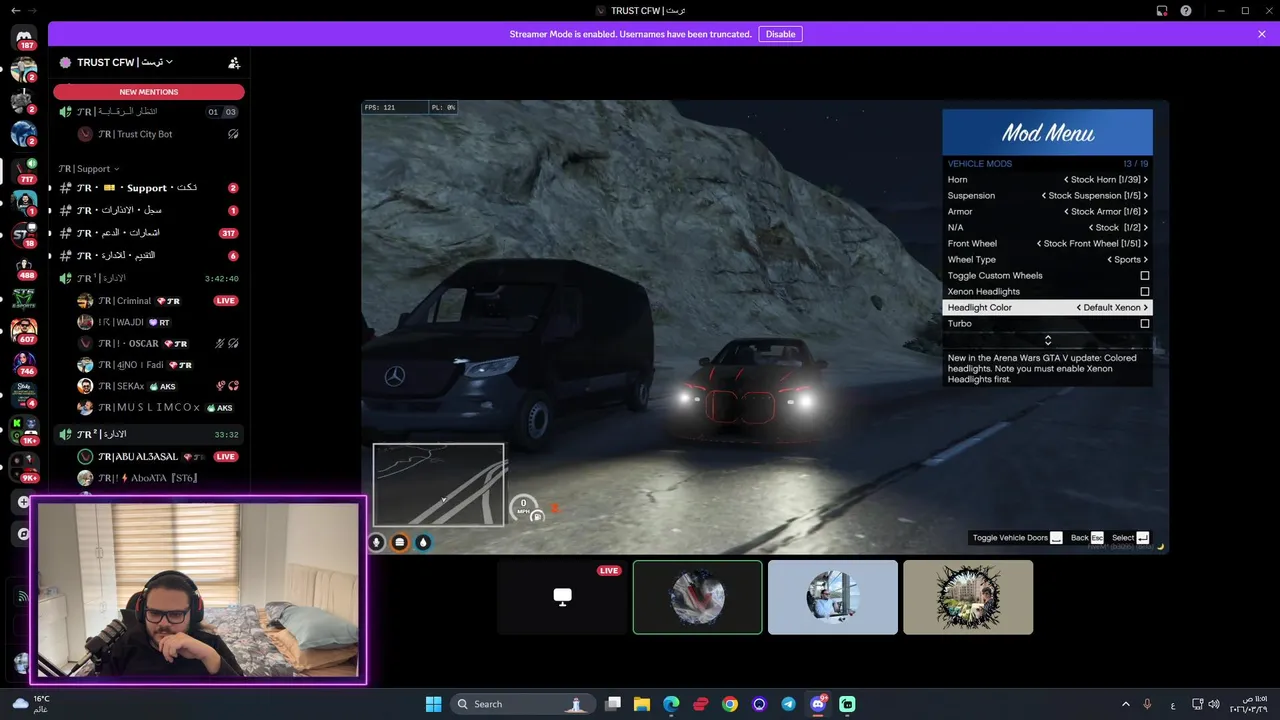Image resolution: width=1280 pixels, height=720 pixels.
Task: Click the microphone icon under the minimap
Action: tap(377, 542)
